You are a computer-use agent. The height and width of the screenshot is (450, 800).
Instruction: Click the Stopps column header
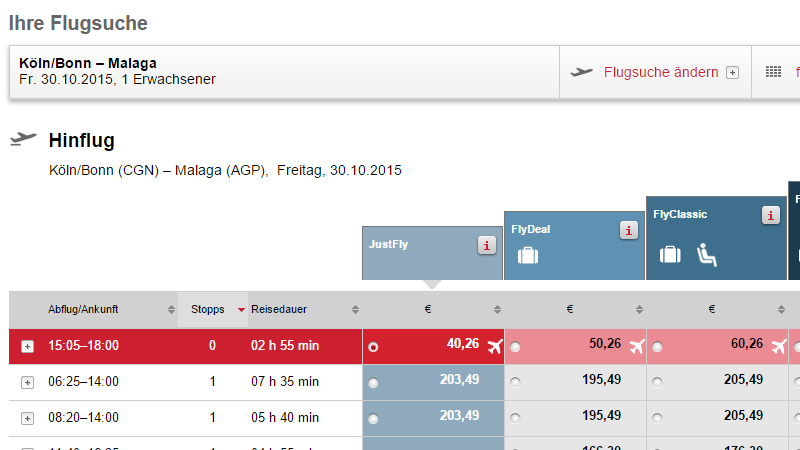click(207, 309)
